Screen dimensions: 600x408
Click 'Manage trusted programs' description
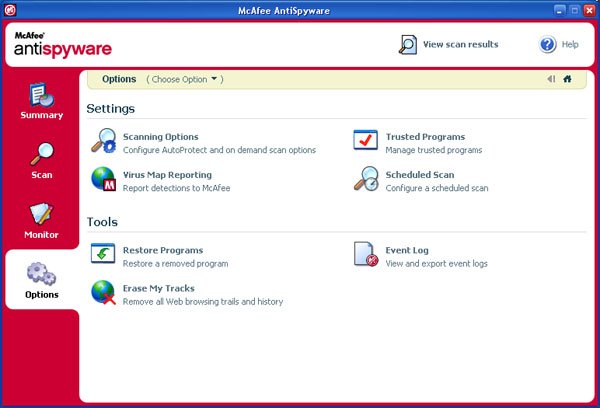pos(434,150)
